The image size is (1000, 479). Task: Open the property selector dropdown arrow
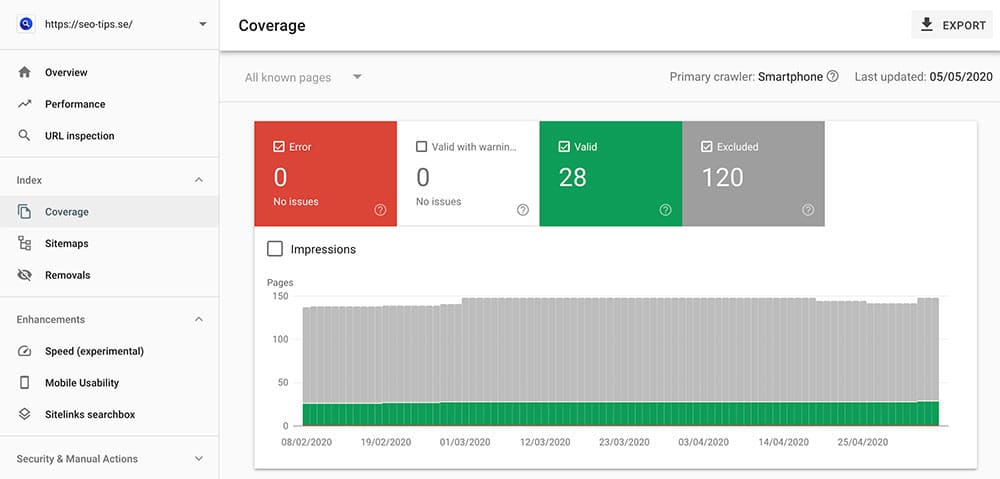202,24
